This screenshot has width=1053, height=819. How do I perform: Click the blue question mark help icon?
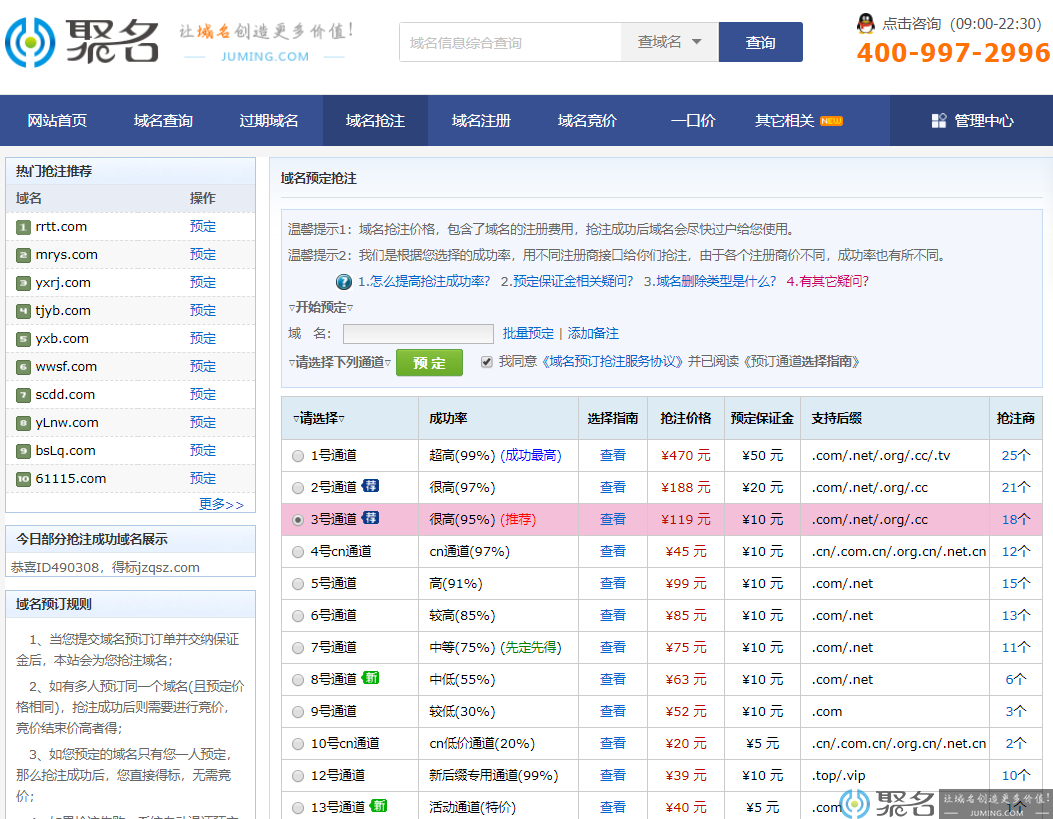(x=343, y=282)
